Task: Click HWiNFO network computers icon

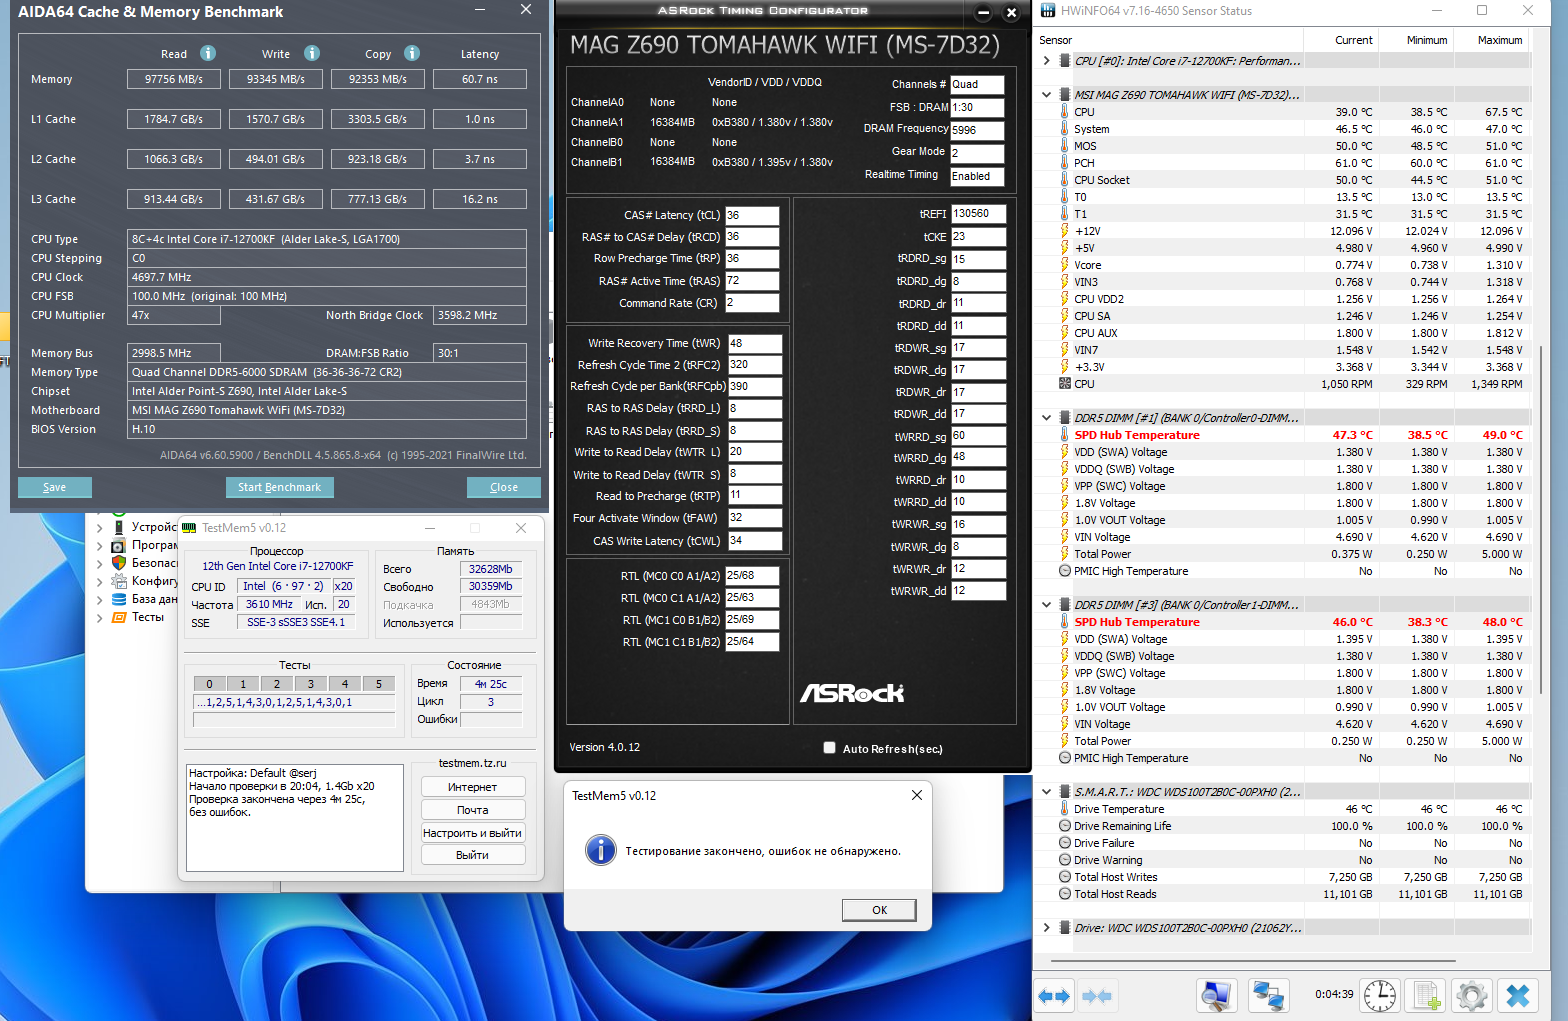Action: coord(1269,996)
